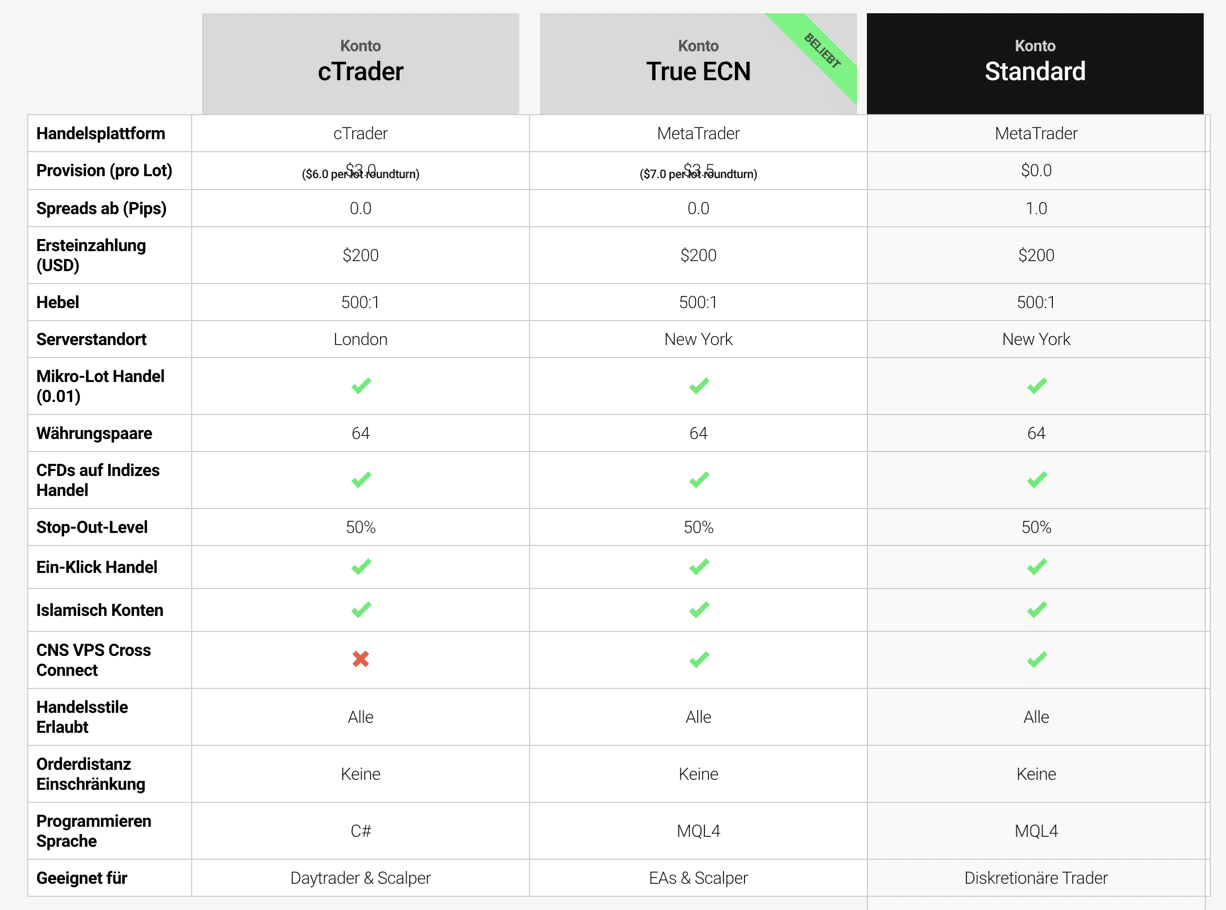This screenshot has height=910, width=1226.
Task: Click True ECN CFDs auf Indizes checkmark
Action: pyautogui.click(x=699, y=480)
